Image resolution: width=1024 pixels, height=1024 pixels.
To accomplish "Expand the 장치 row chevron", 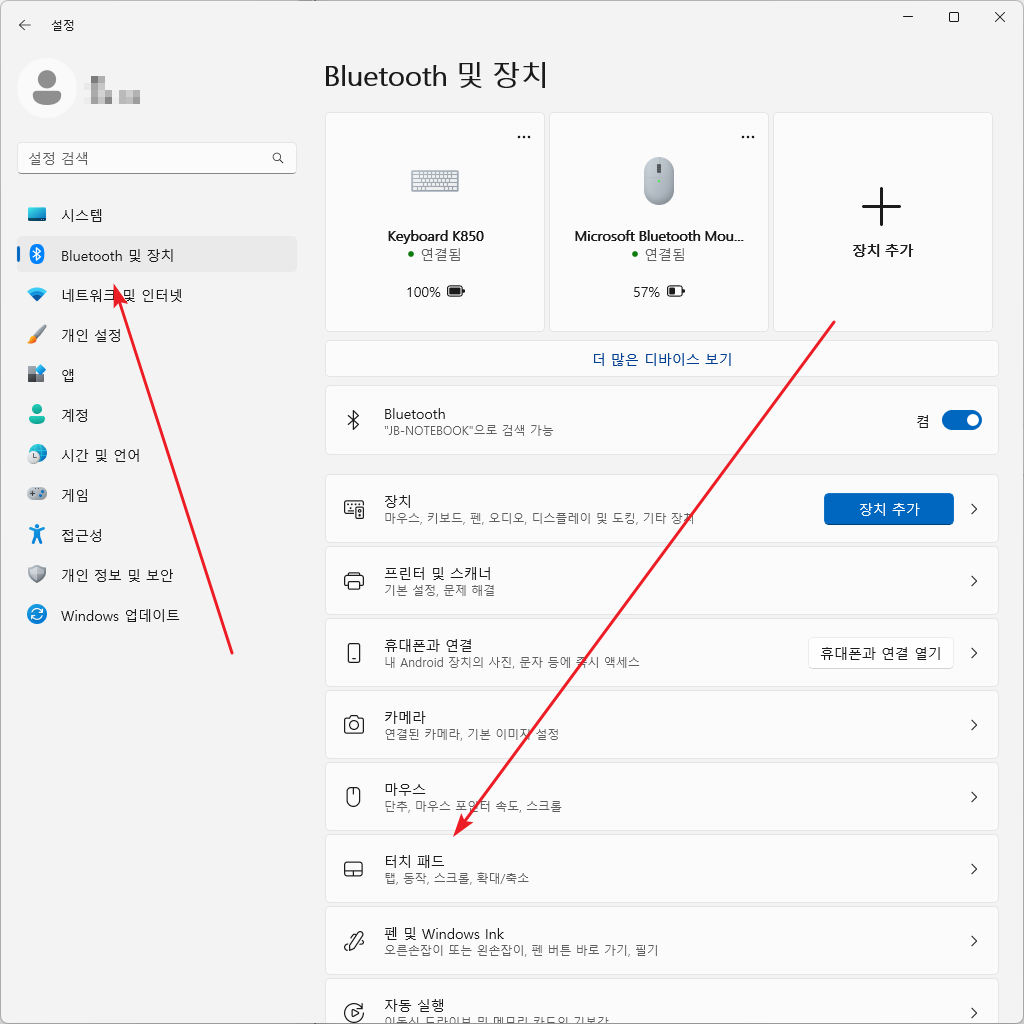I will [x=974, y=509].
